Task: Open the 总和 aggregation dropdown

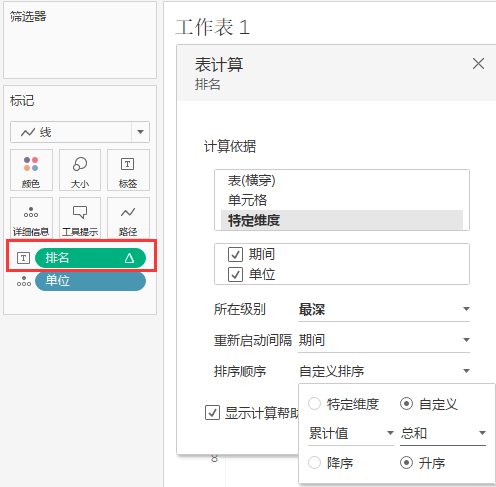Action: click(443, 433)
